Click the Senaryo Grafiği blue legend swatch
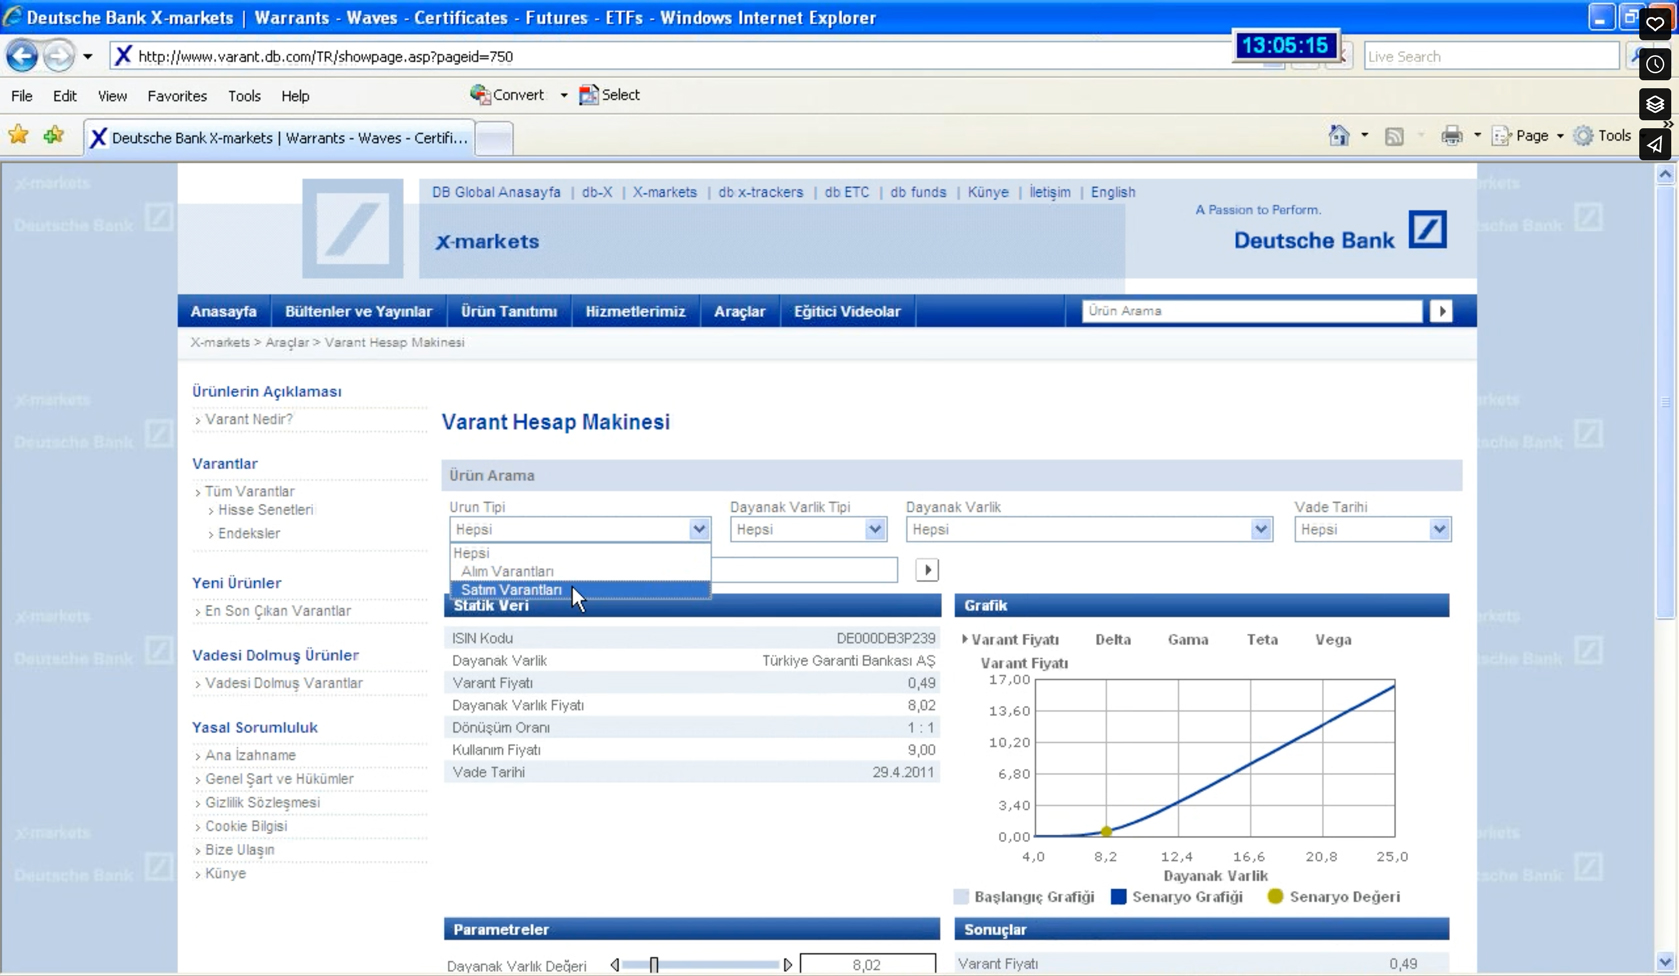 click(1119, 897)
